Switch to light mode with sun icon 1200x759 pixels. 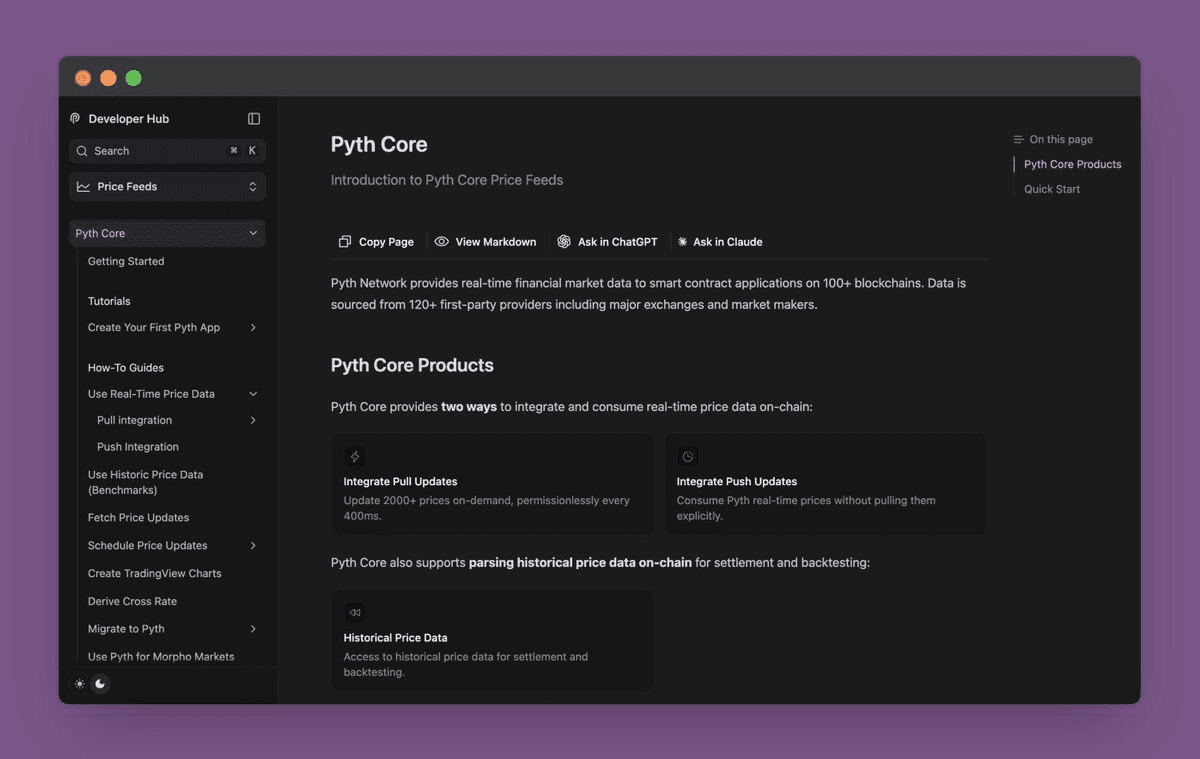[79, 683]
